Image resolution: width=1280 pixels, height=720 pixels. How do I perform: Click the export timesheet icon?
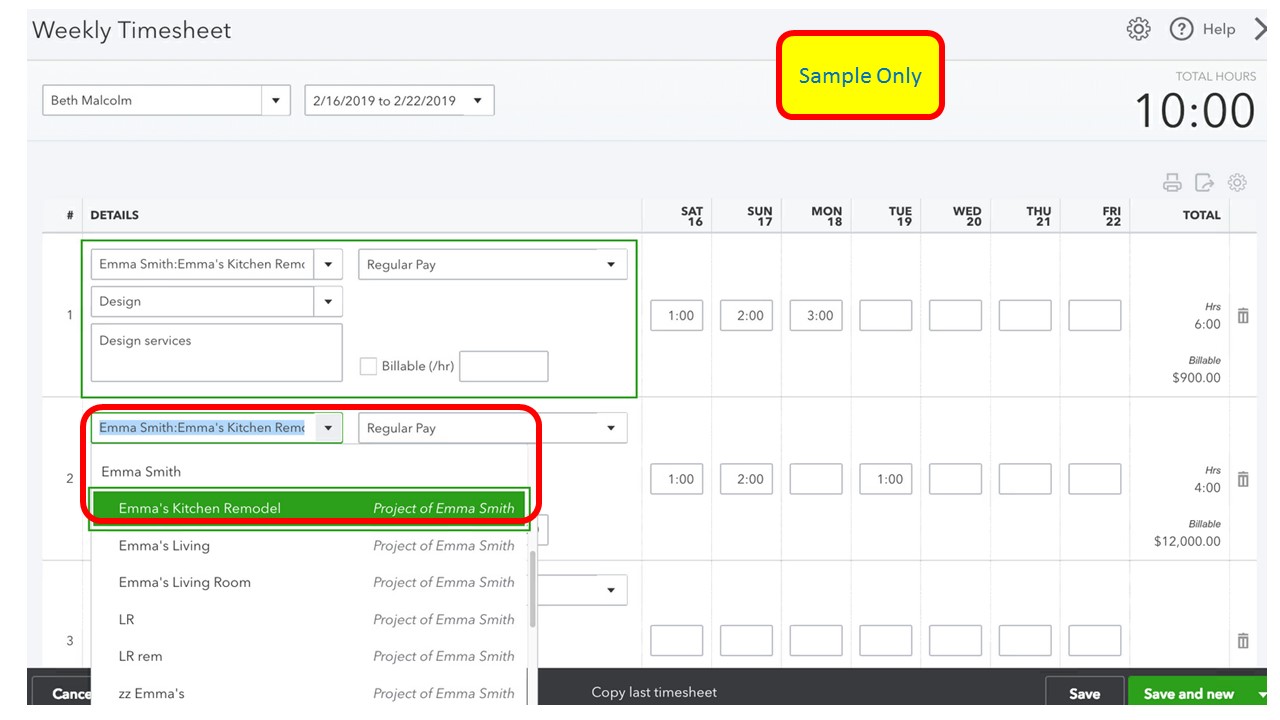(x=1203, y=182)
